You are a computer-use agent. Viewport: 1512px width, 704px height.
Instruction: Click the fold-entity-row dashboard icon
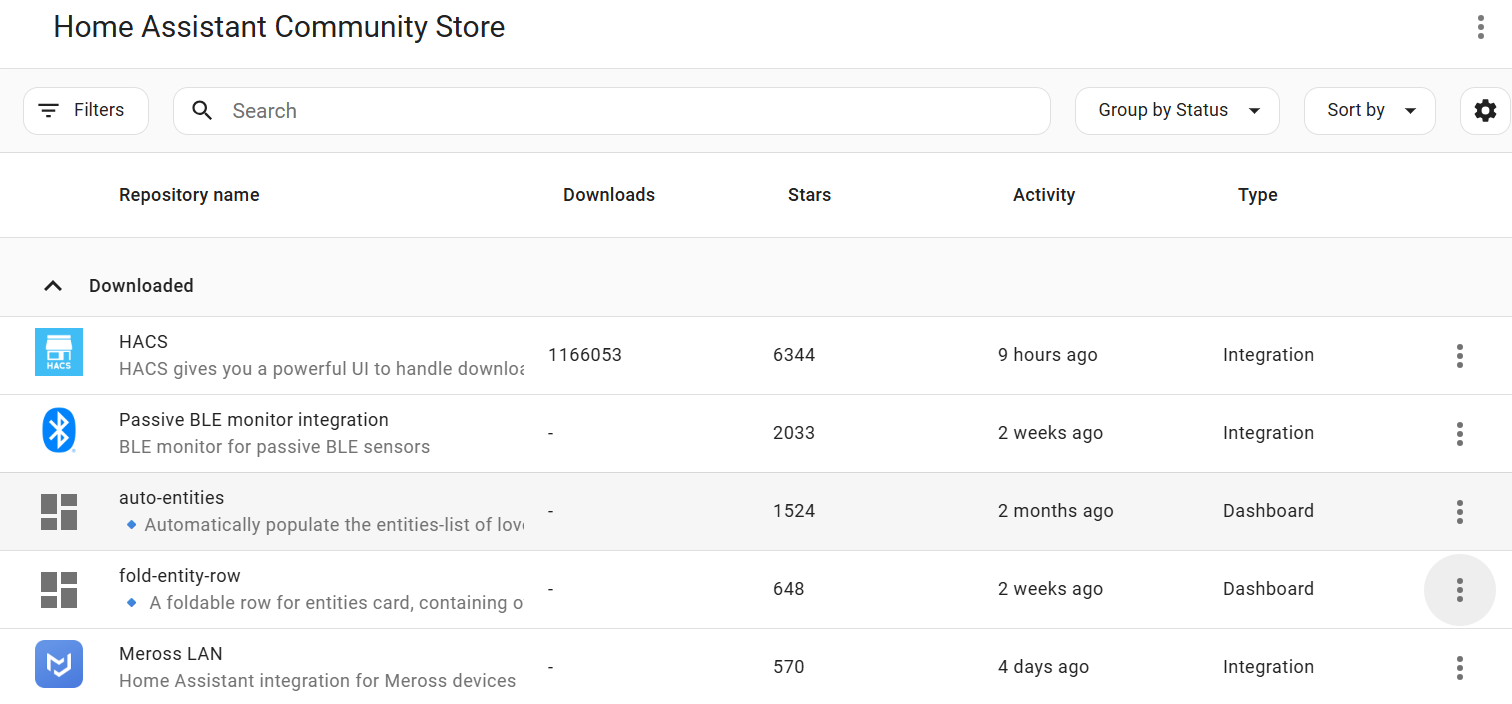point(59,589)
